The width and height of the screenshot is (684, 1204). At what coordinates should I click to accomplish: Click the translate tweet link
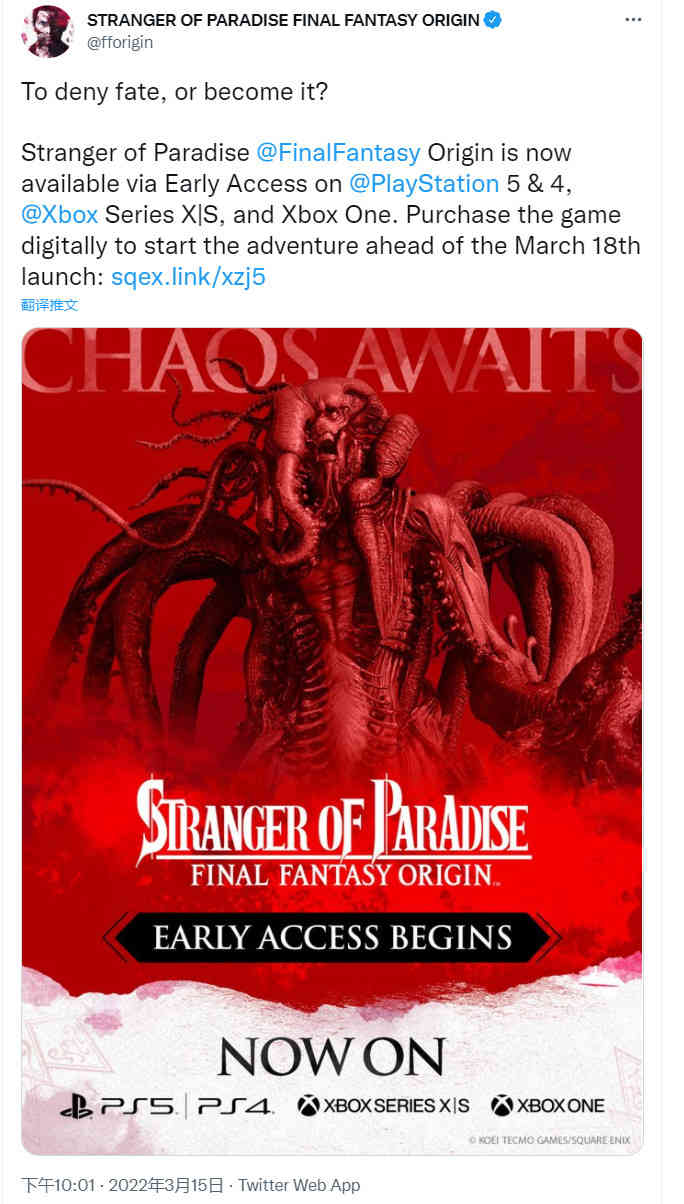coord(49,304)
